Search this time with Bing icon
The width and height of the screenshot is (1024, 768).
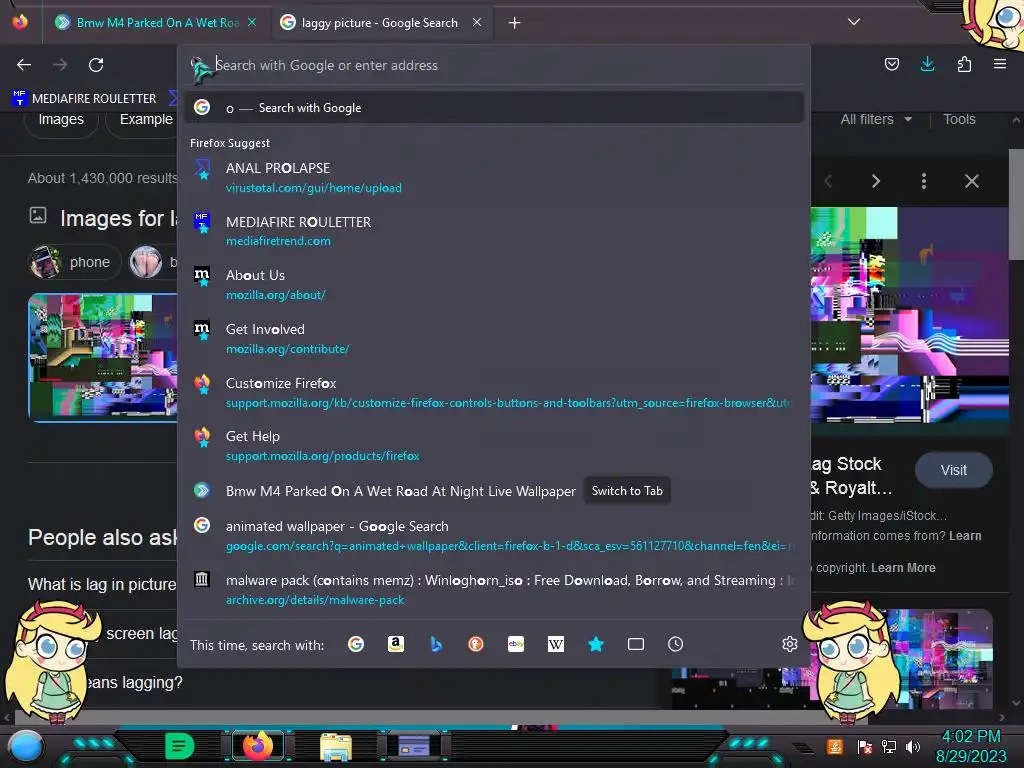click(436, 645)
